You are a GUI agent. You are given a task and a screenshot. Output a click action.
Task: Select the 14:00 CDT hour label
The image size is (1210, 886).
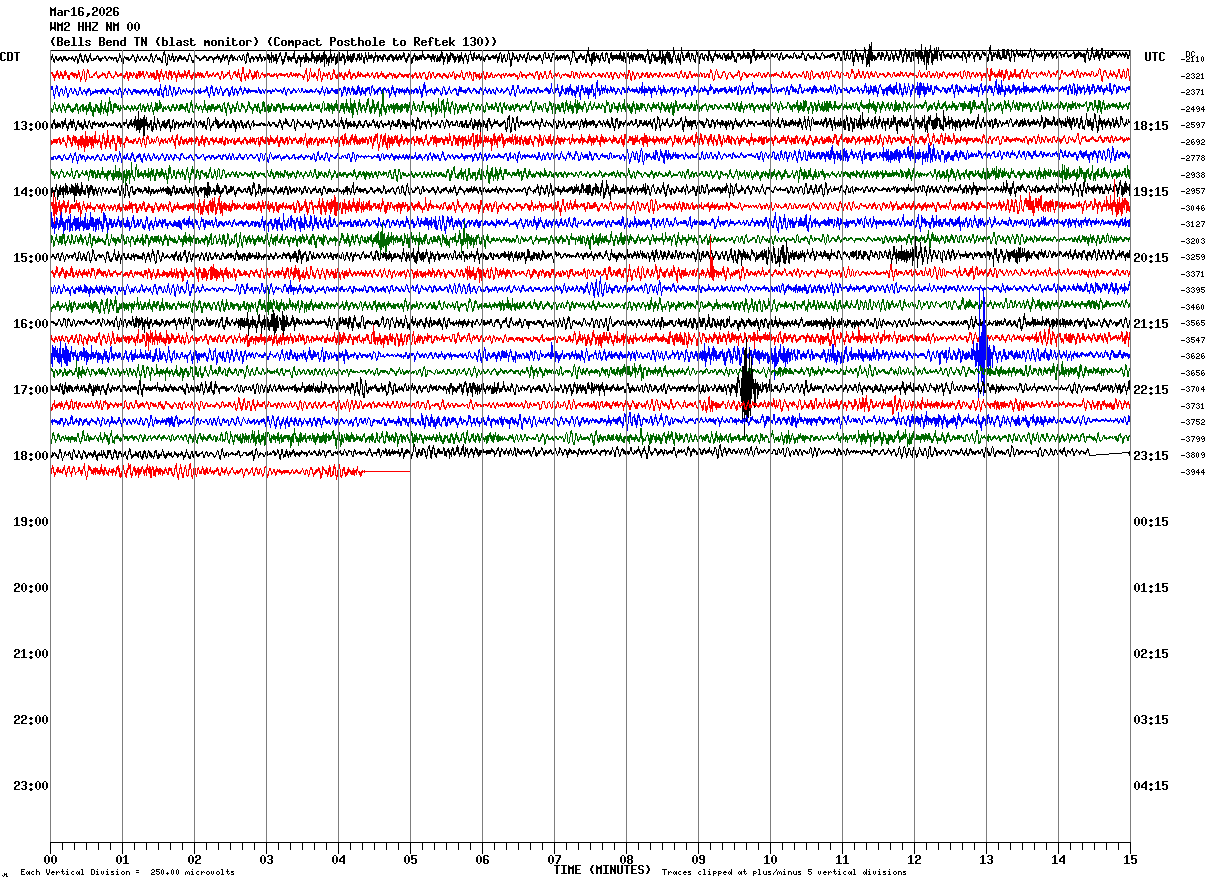30,192
